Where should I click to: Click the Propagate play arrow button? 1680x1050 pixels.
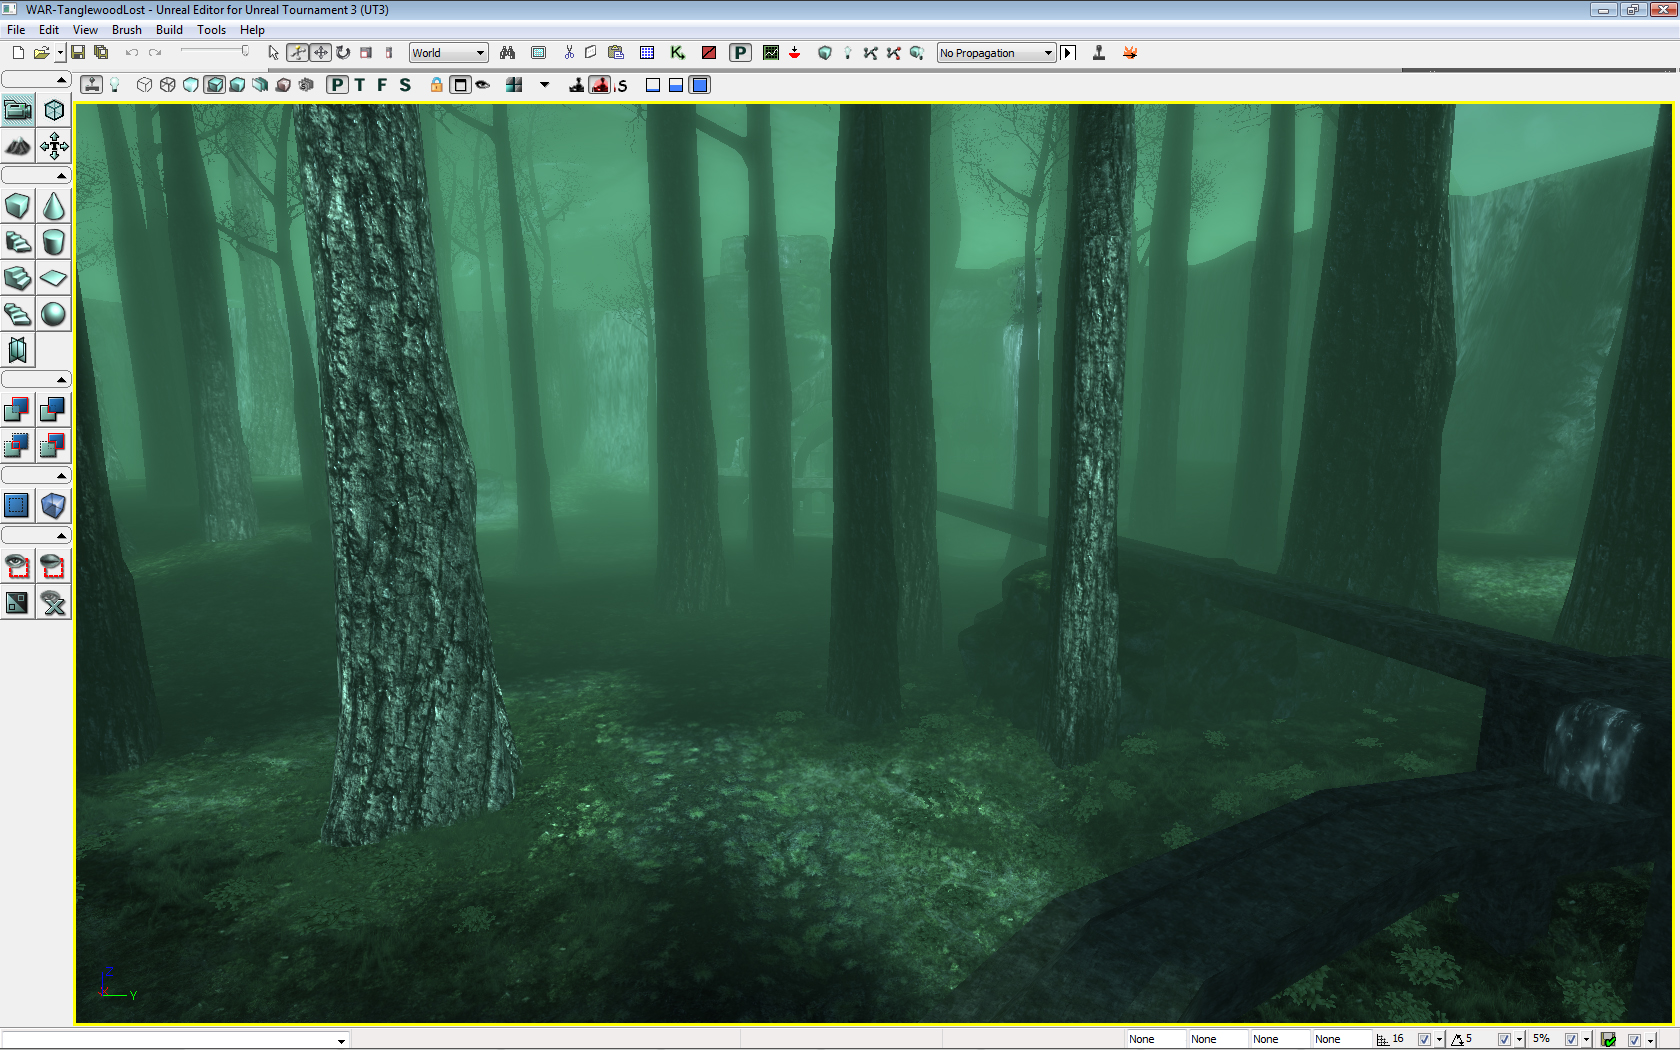click(x=1068, y=53)
